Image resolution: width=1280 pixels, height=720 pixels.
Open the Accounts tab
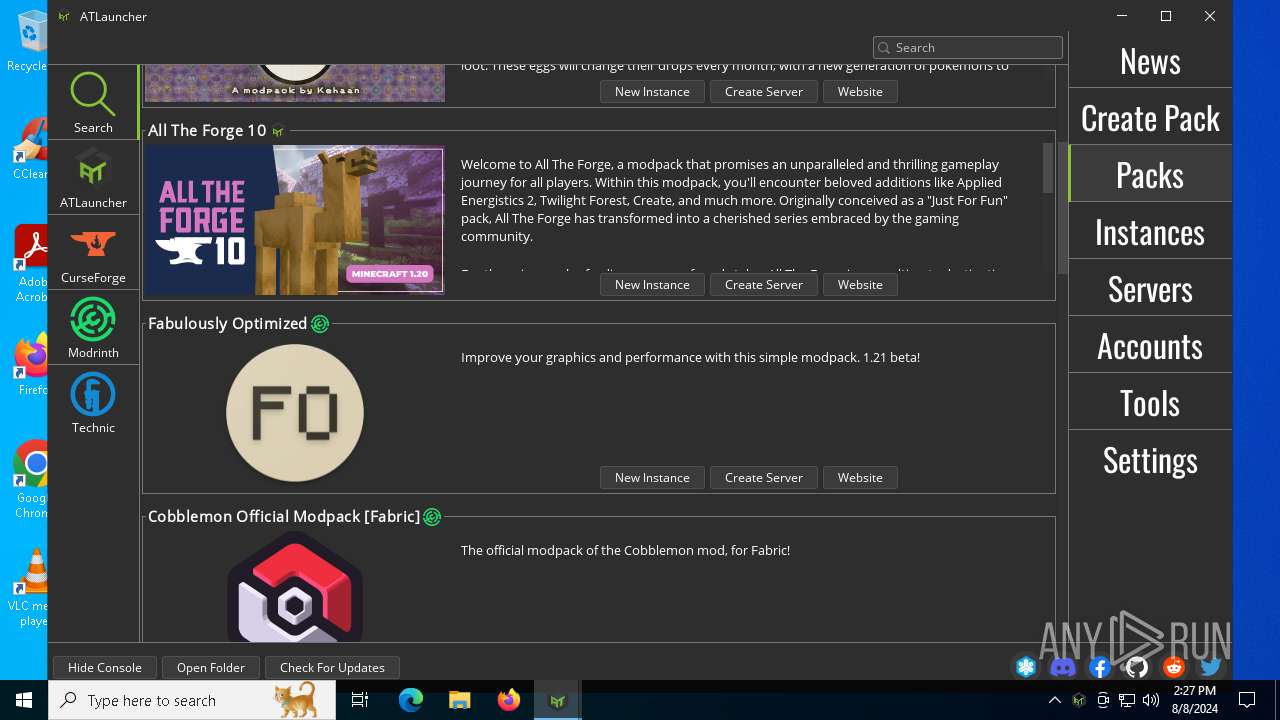[x=1150, y=345]
